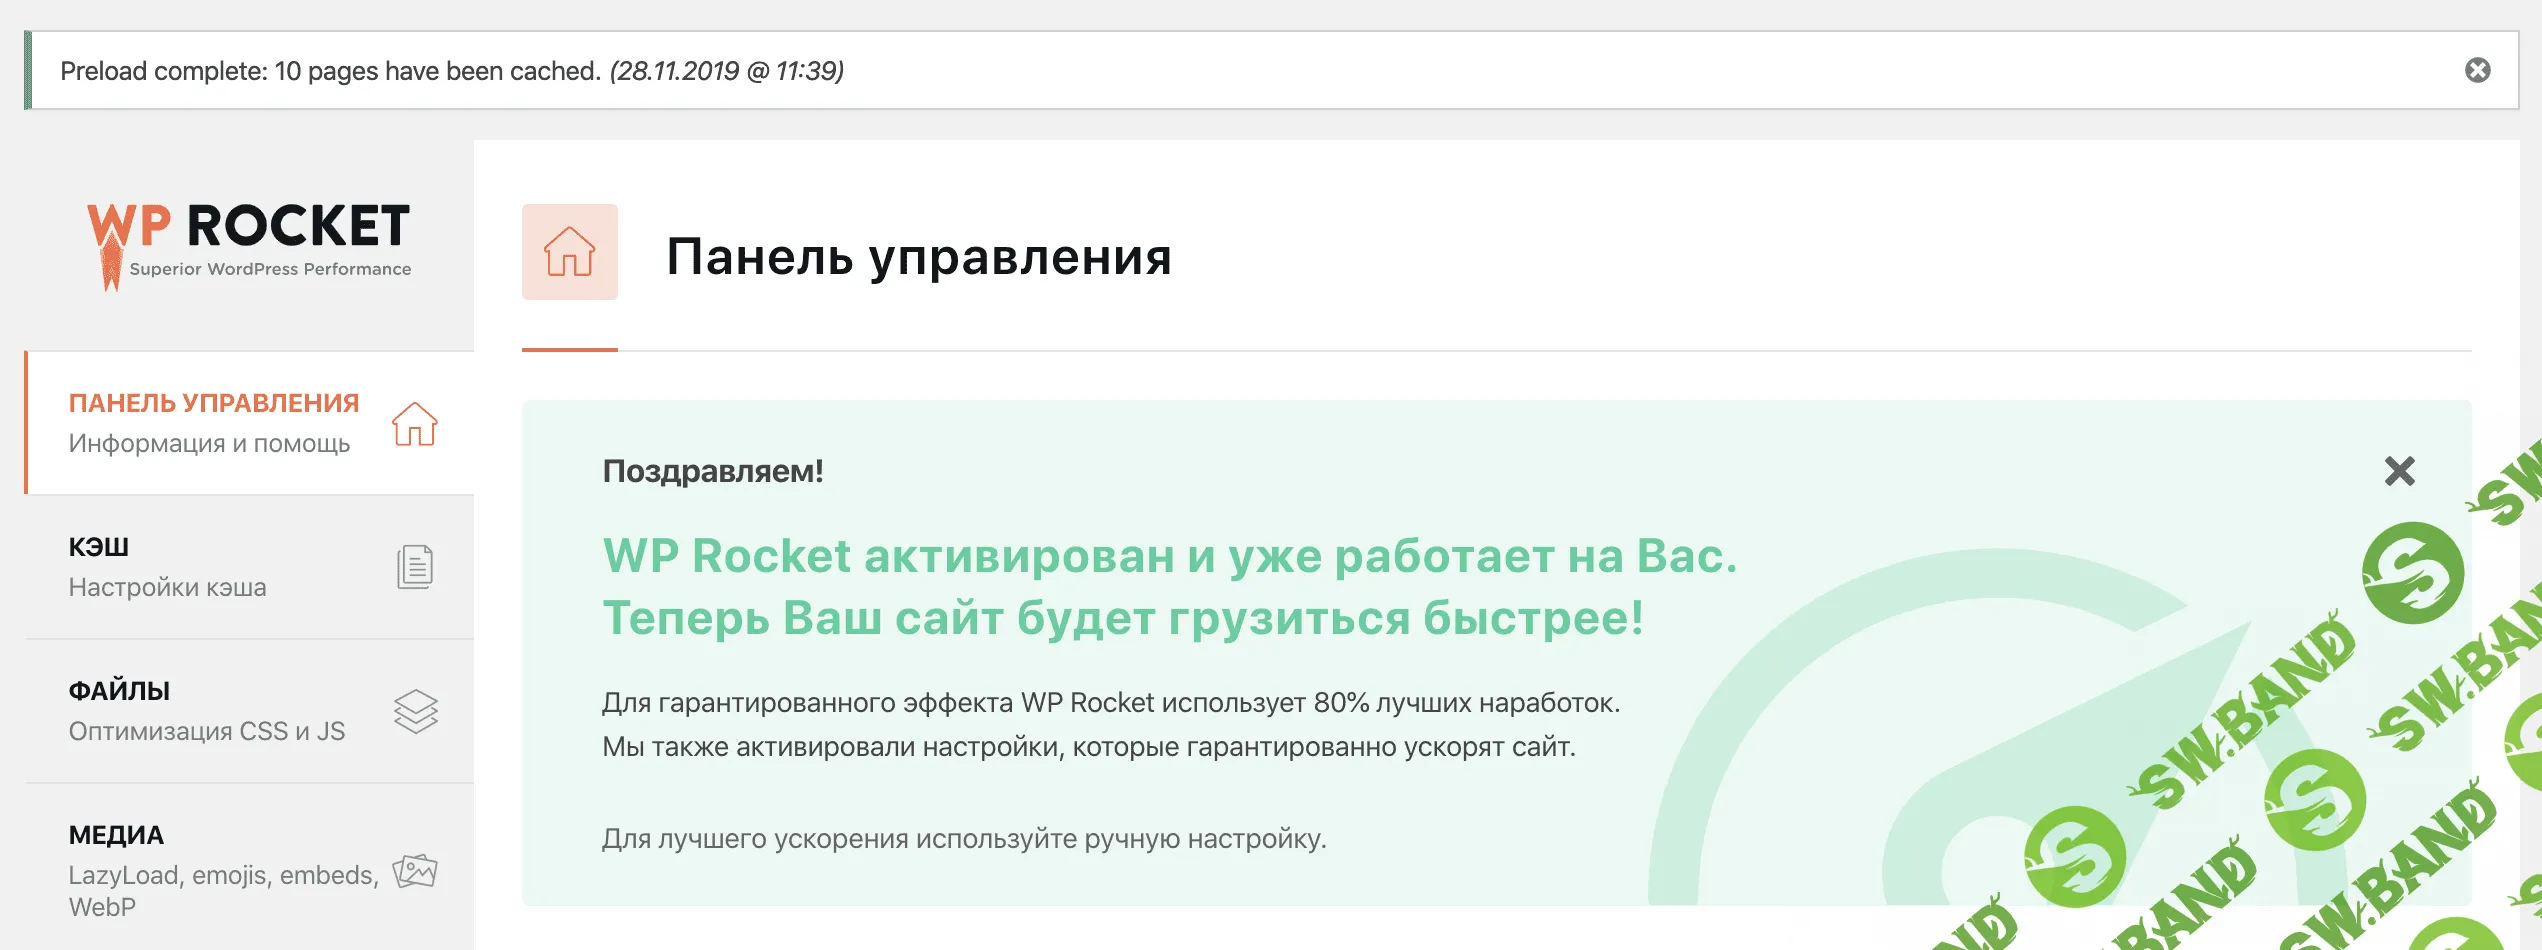Dismiss the Preload complete notice
2542x950 pixels.
[x=2477, y=70]
